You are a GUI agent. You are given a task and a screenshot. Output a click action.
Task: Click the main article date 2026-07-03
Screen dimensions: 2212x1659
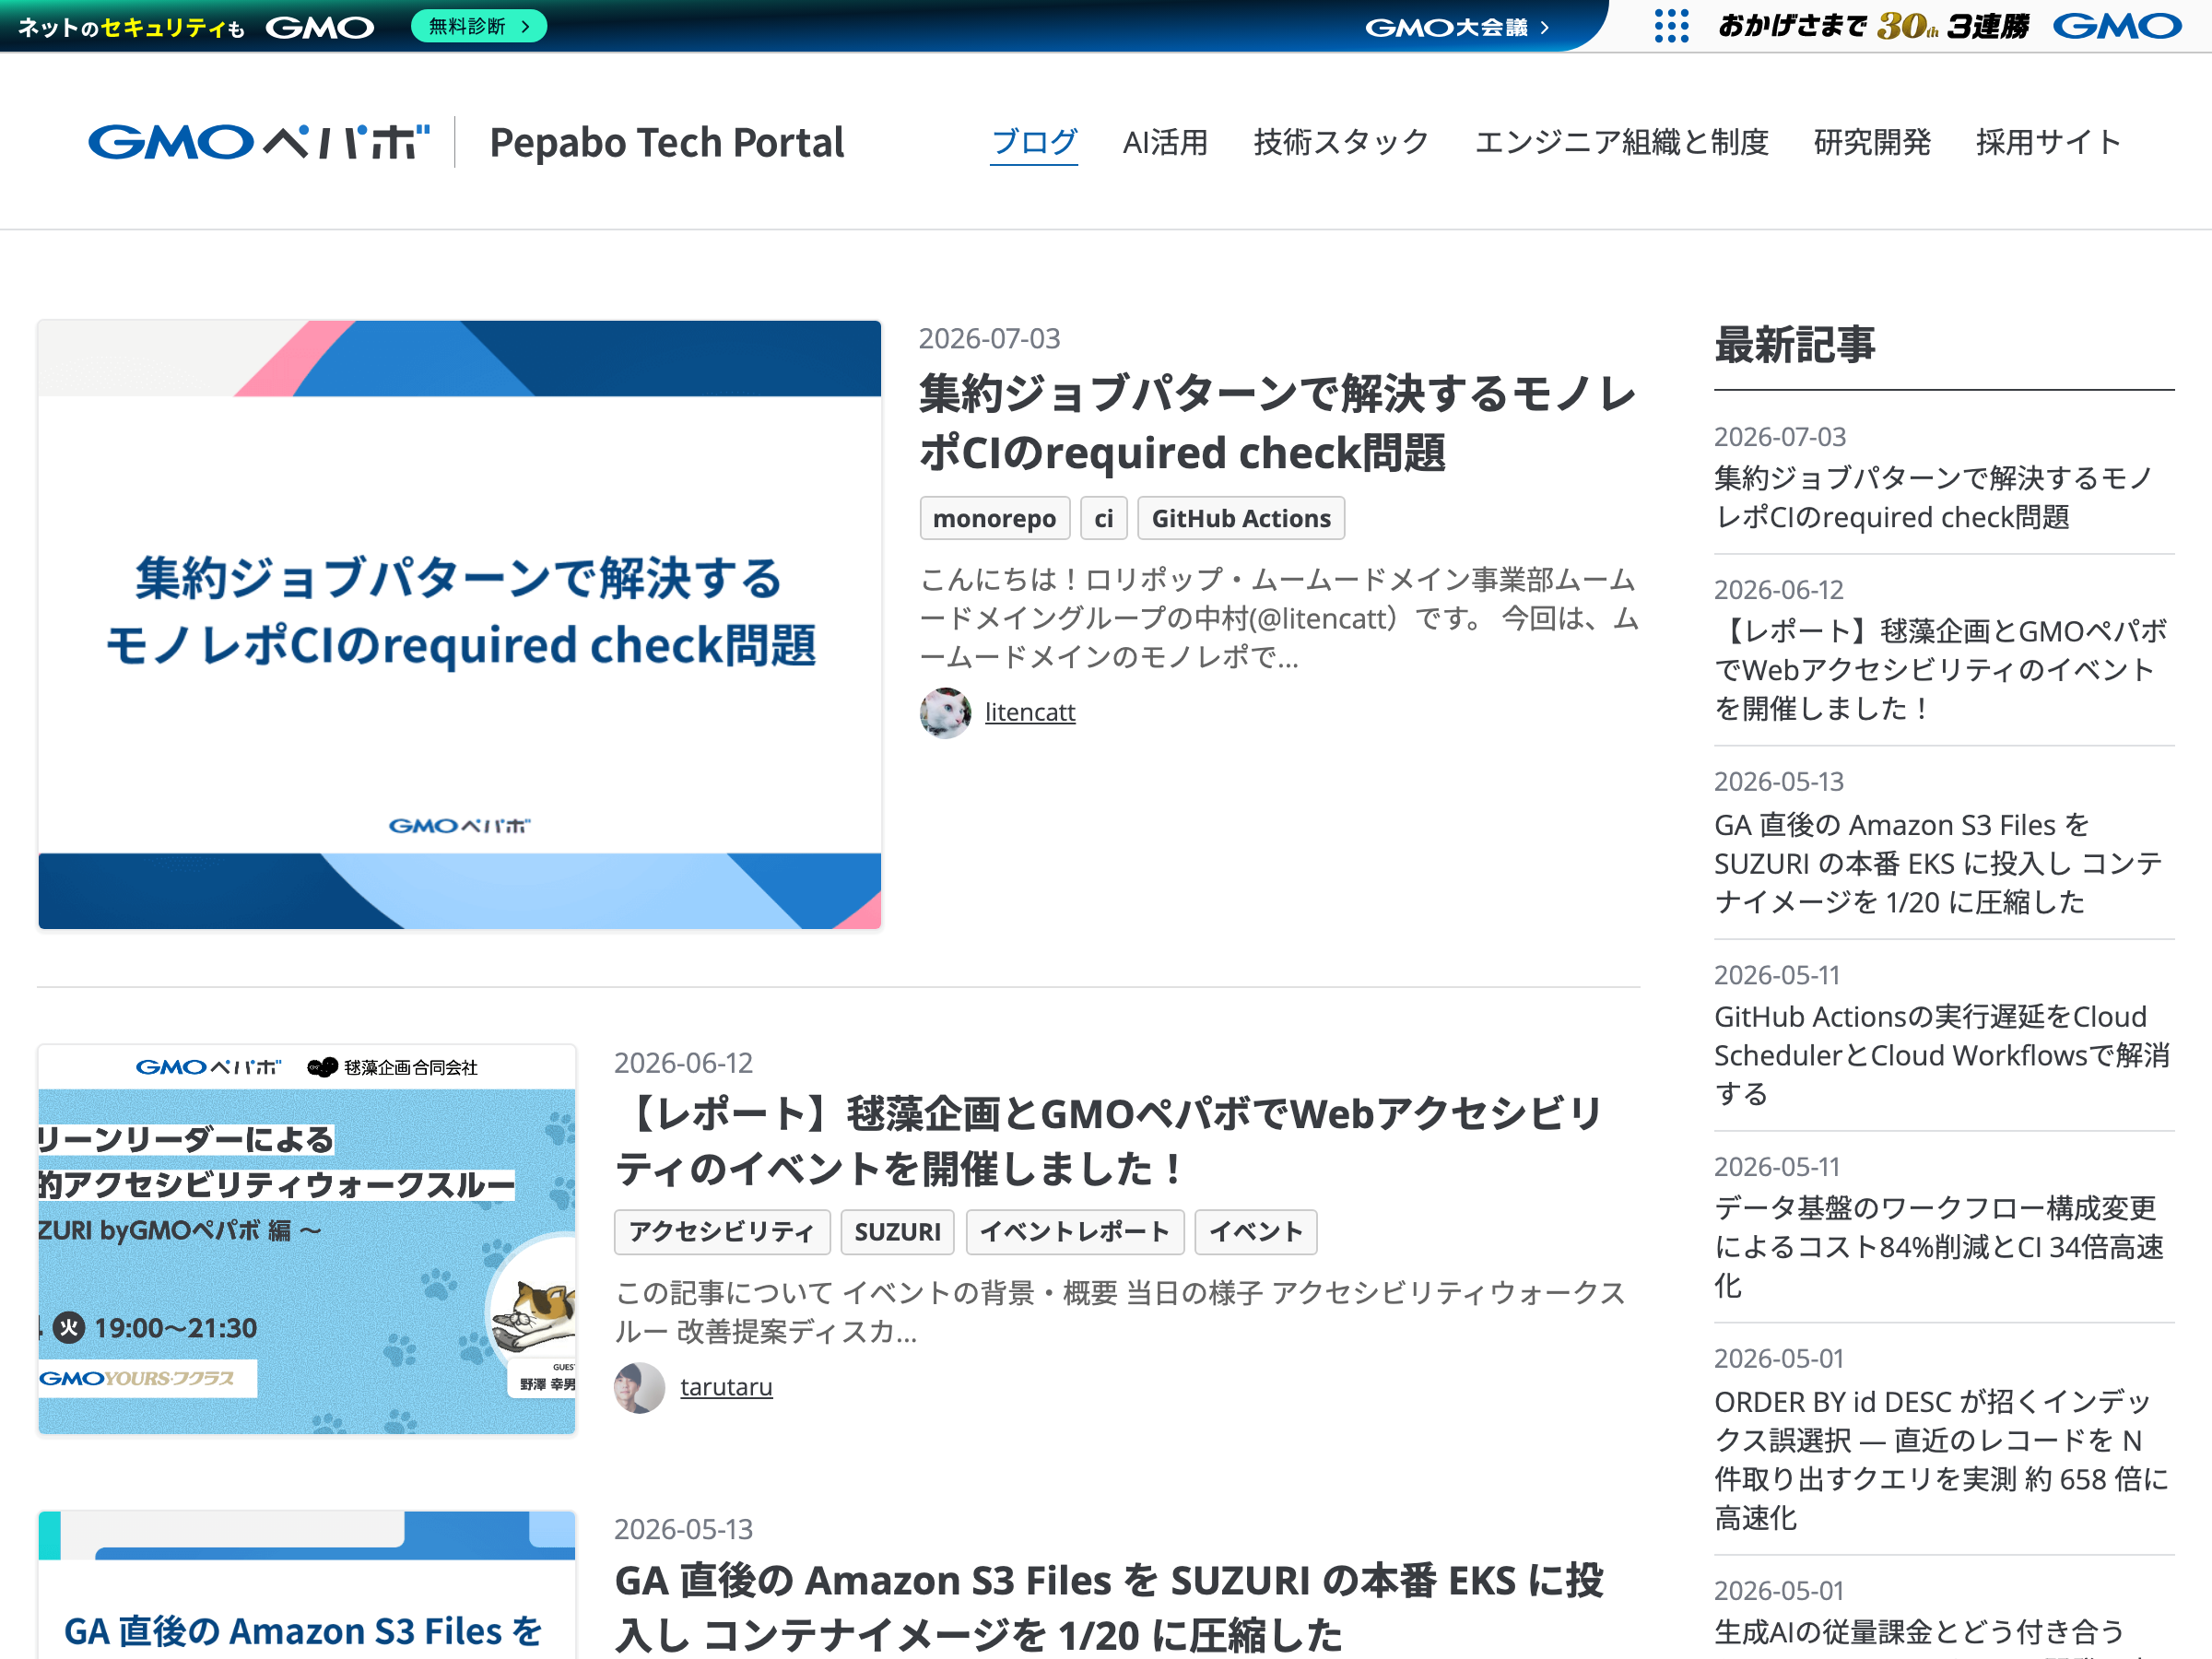tap(990, 339)
